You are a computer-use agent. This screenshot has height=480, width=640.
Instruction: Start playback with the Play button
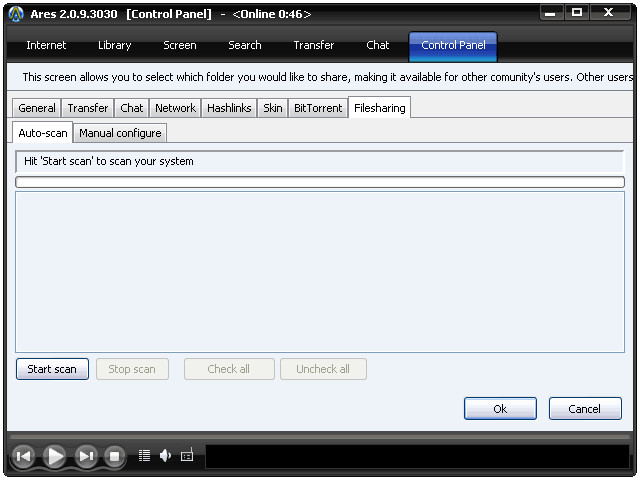55,456
